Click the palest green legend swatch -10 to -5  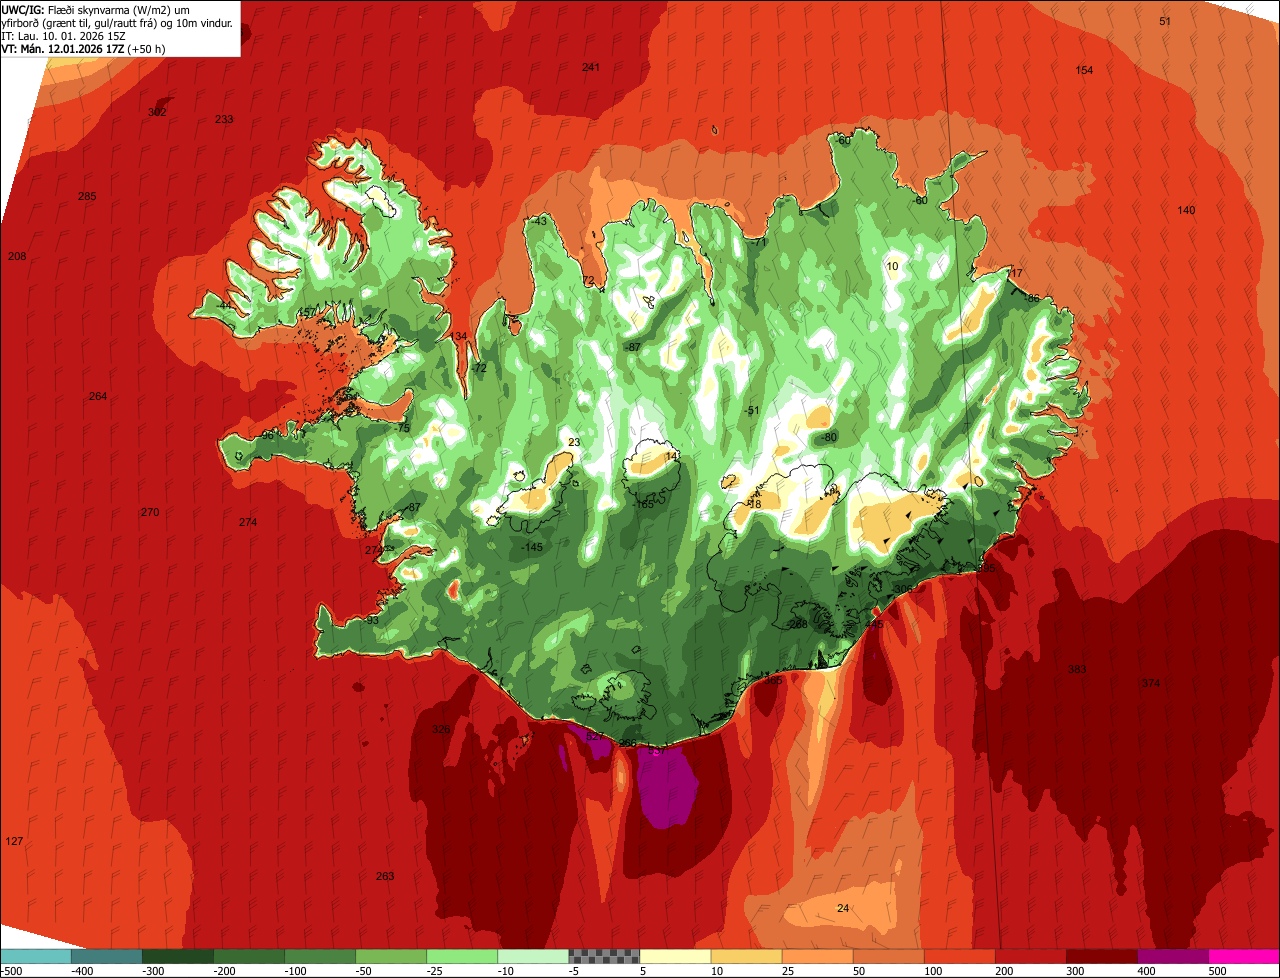533,956
